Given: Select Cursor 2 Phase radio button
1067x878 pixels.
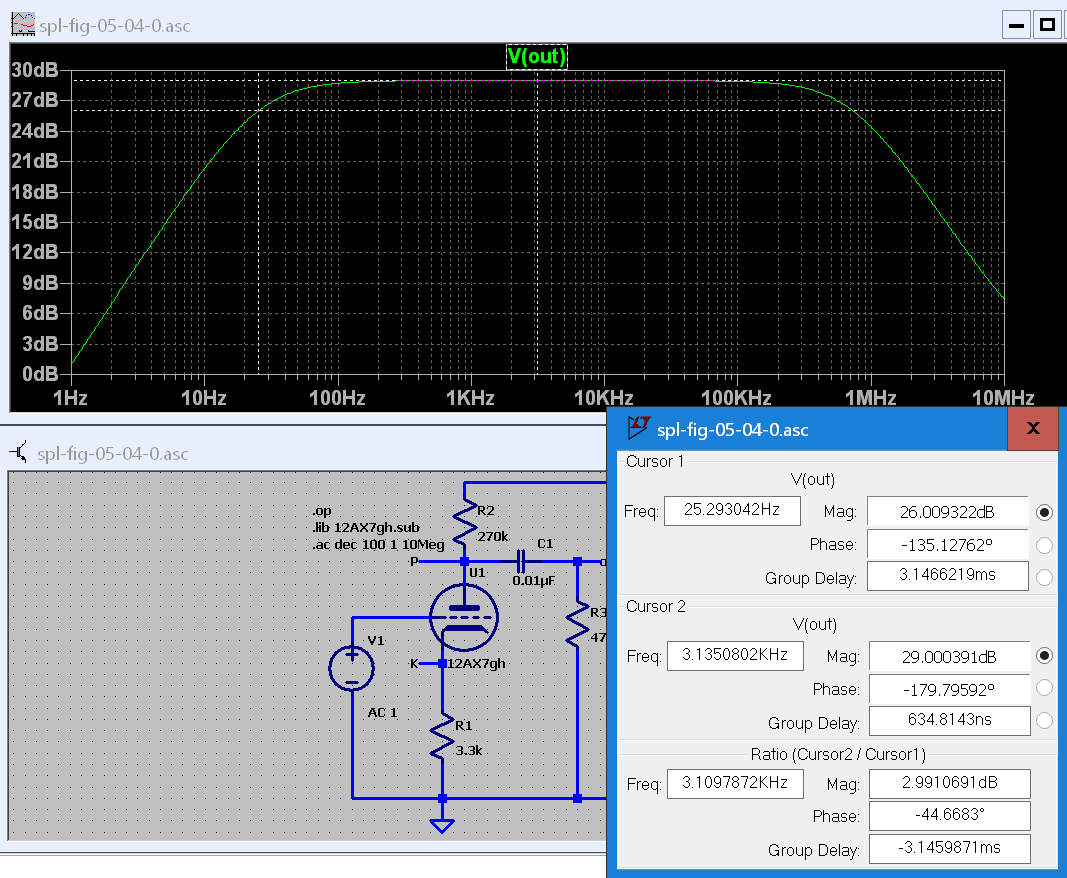Looking at the screenshot, I should [1045, 688].
